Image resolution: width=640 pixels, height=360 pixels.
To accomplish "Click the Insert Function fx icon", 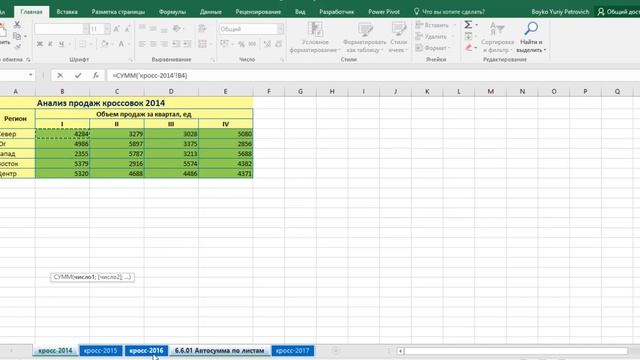I will [96, 76].
